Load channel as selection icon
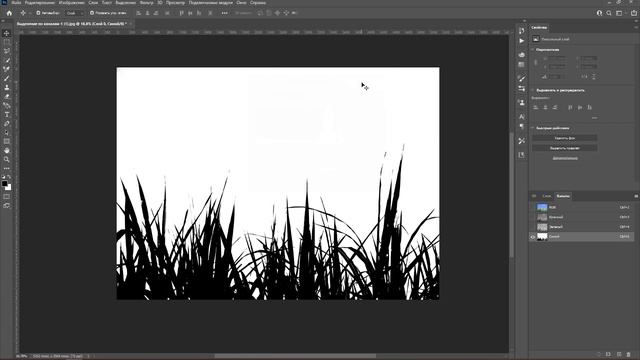 coord(598,354)
